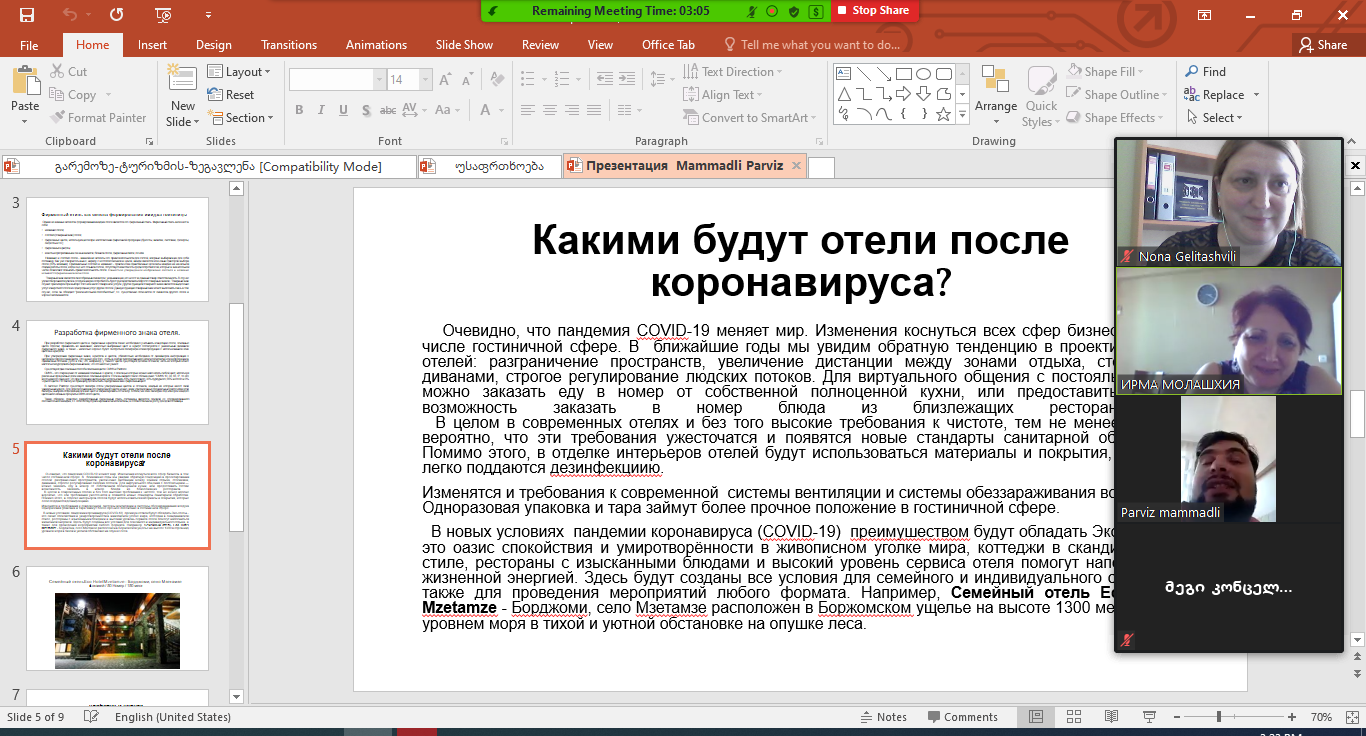Reset the slide layout with the Reset button
The width and height of the screenshot is (1366, 736).
click(x=231, y=95)
